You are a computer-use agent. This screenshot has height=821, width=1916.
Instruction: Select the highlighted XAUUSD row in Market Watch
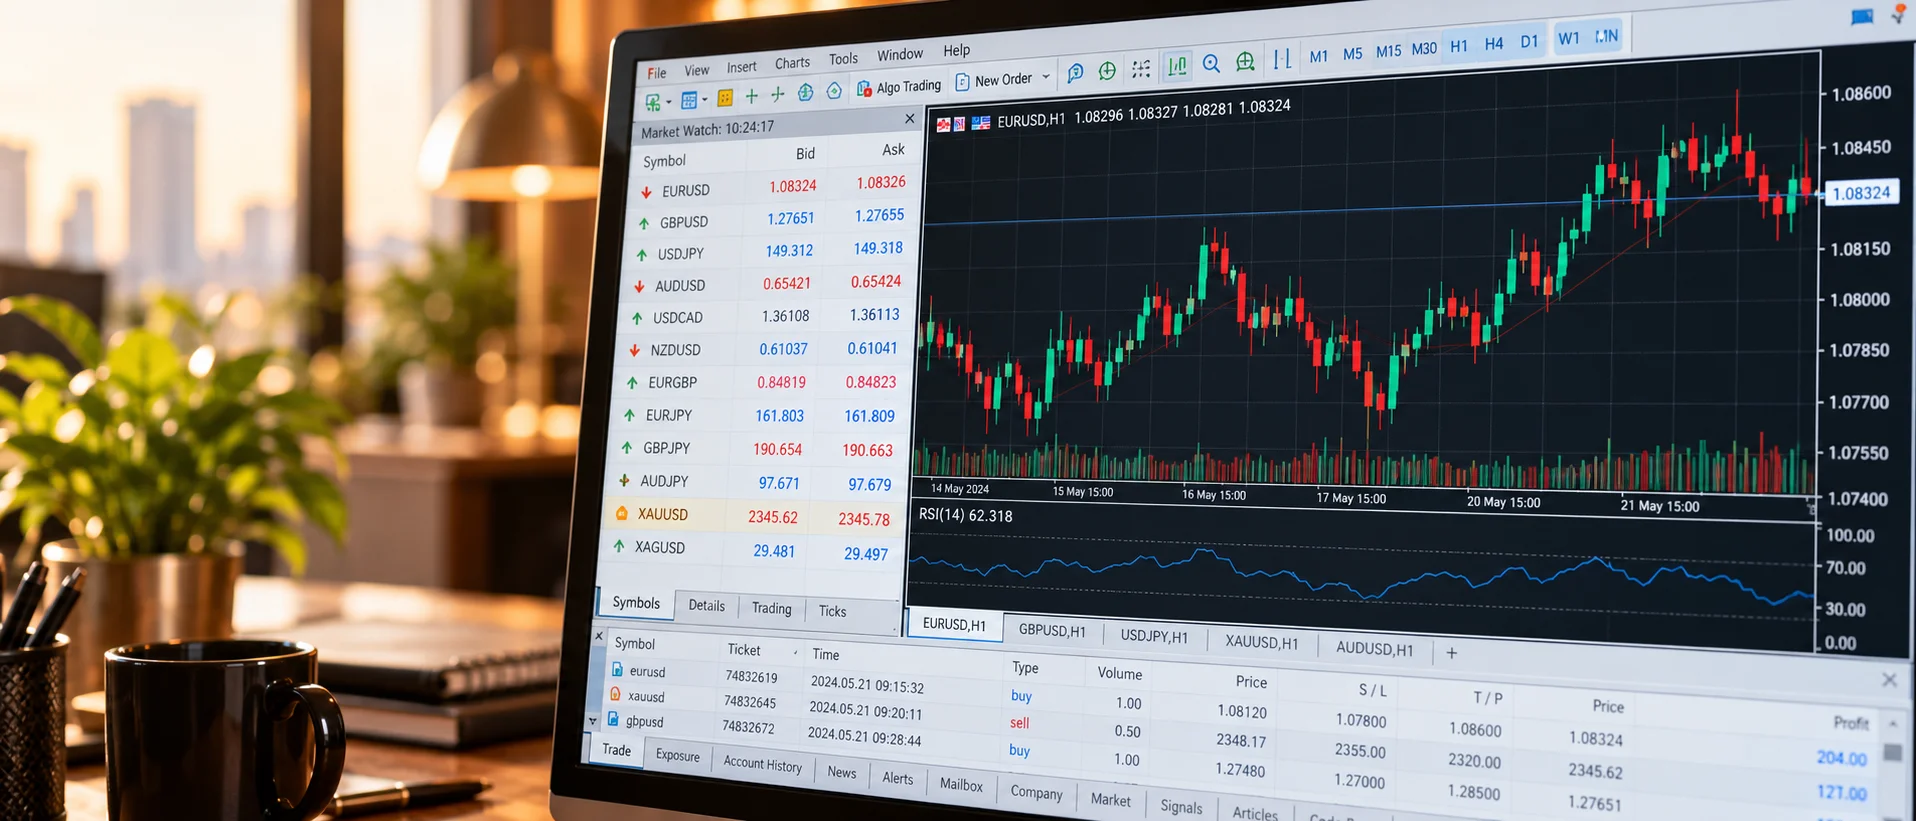[753, 516]
